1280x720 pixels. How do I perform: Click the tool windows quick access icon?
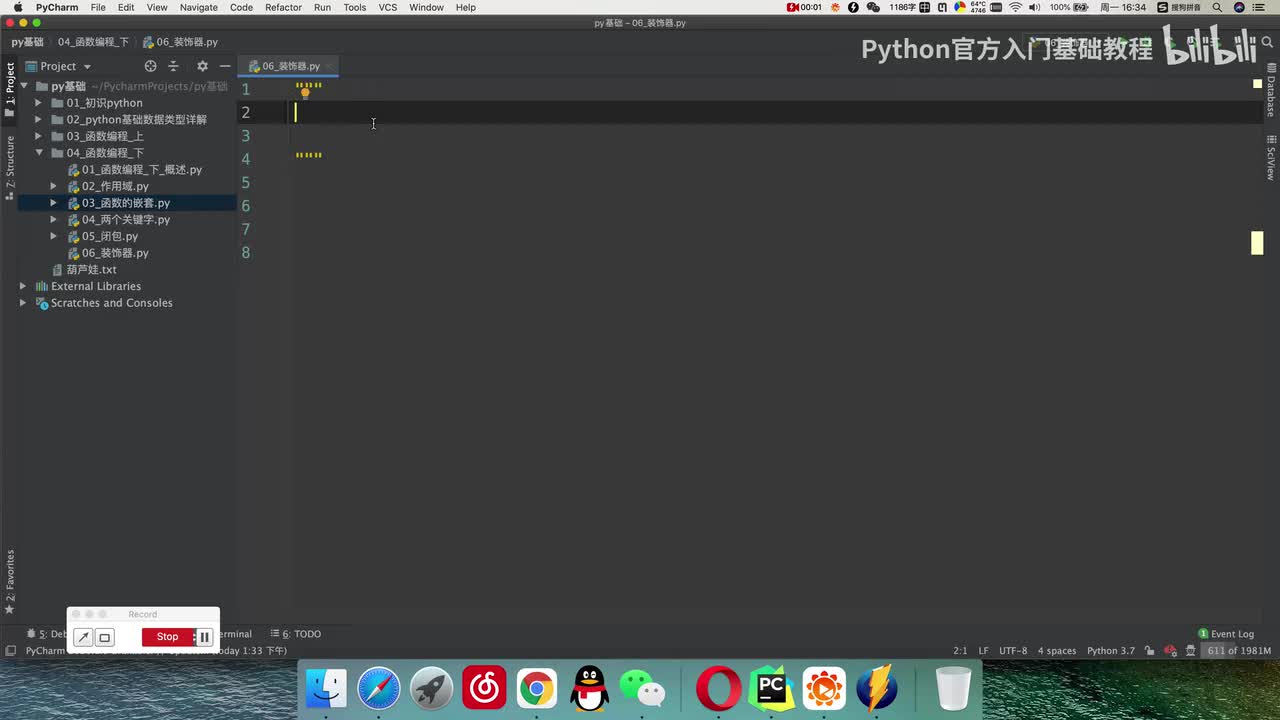10,651
